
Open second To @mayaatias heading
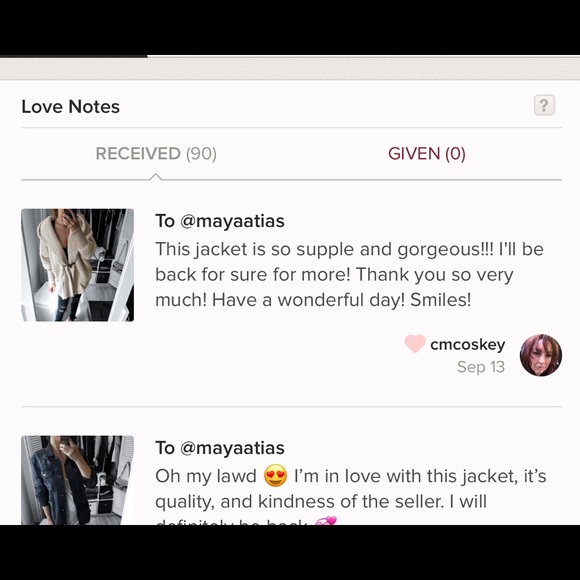(x=220, y=448)
